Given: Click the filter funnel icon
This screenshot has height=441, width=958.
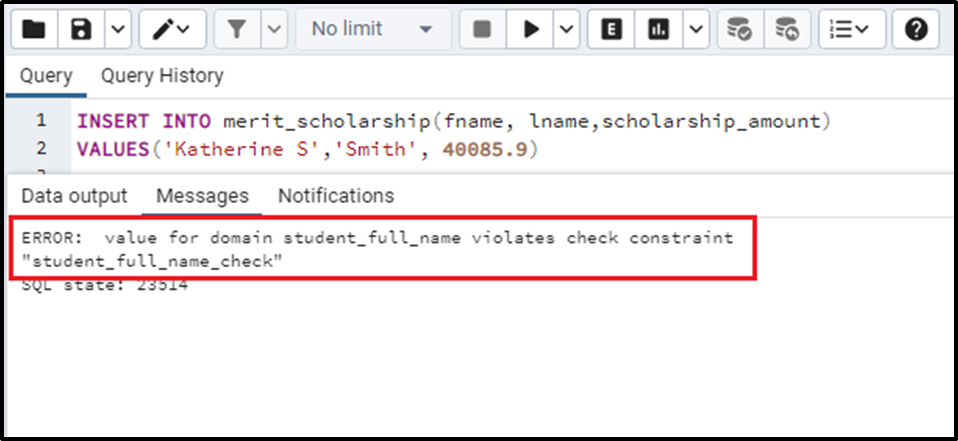Looking at the screenshot, I should coord(237,29).
